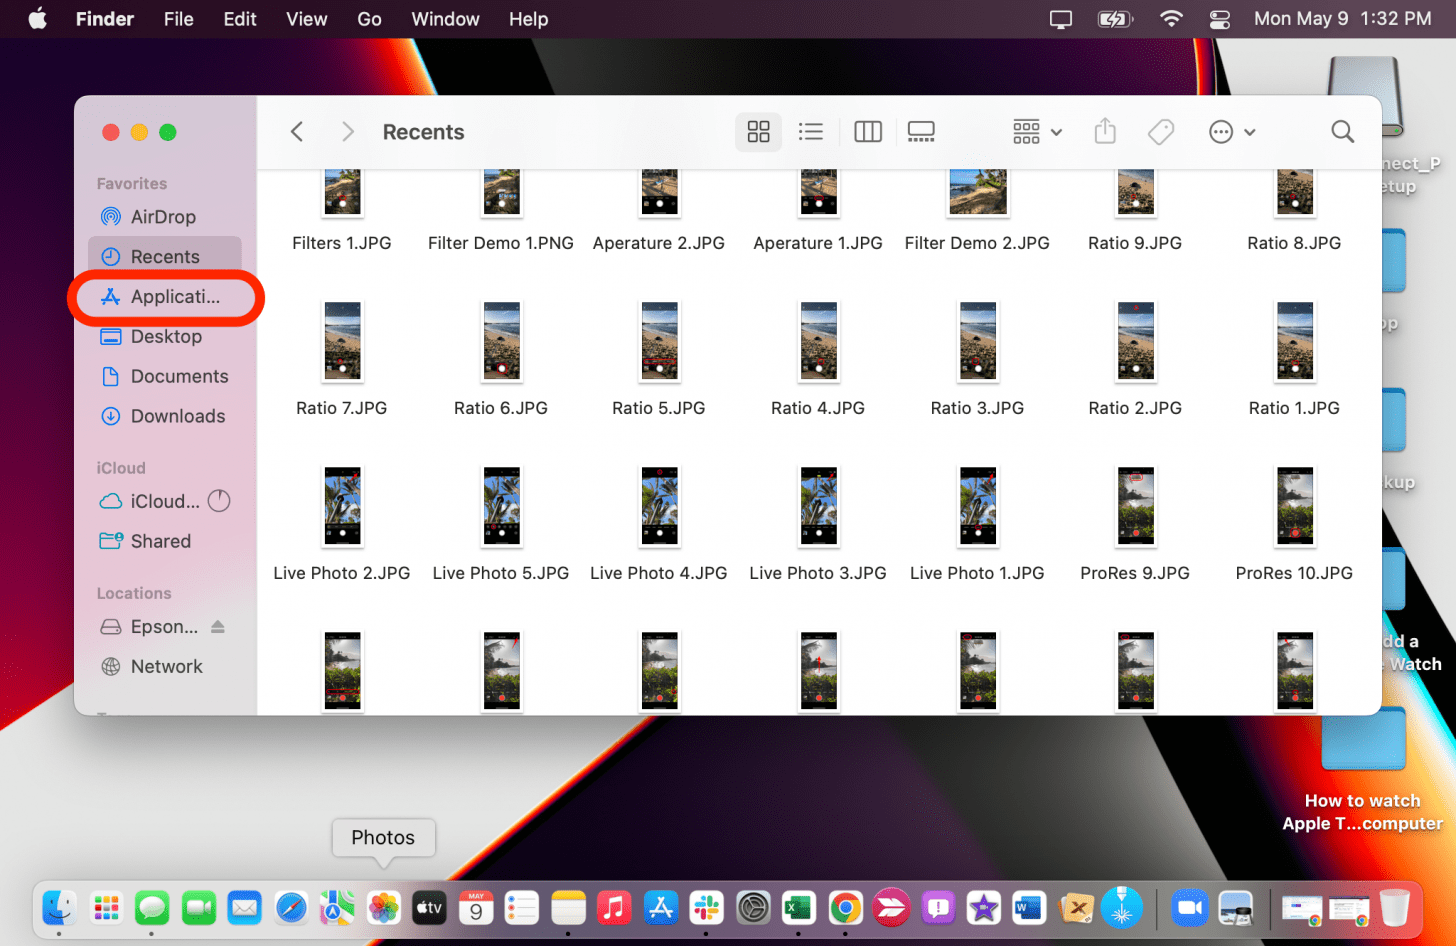Open the Action (ellipsis) dropdown menu

pos(1231,132)
